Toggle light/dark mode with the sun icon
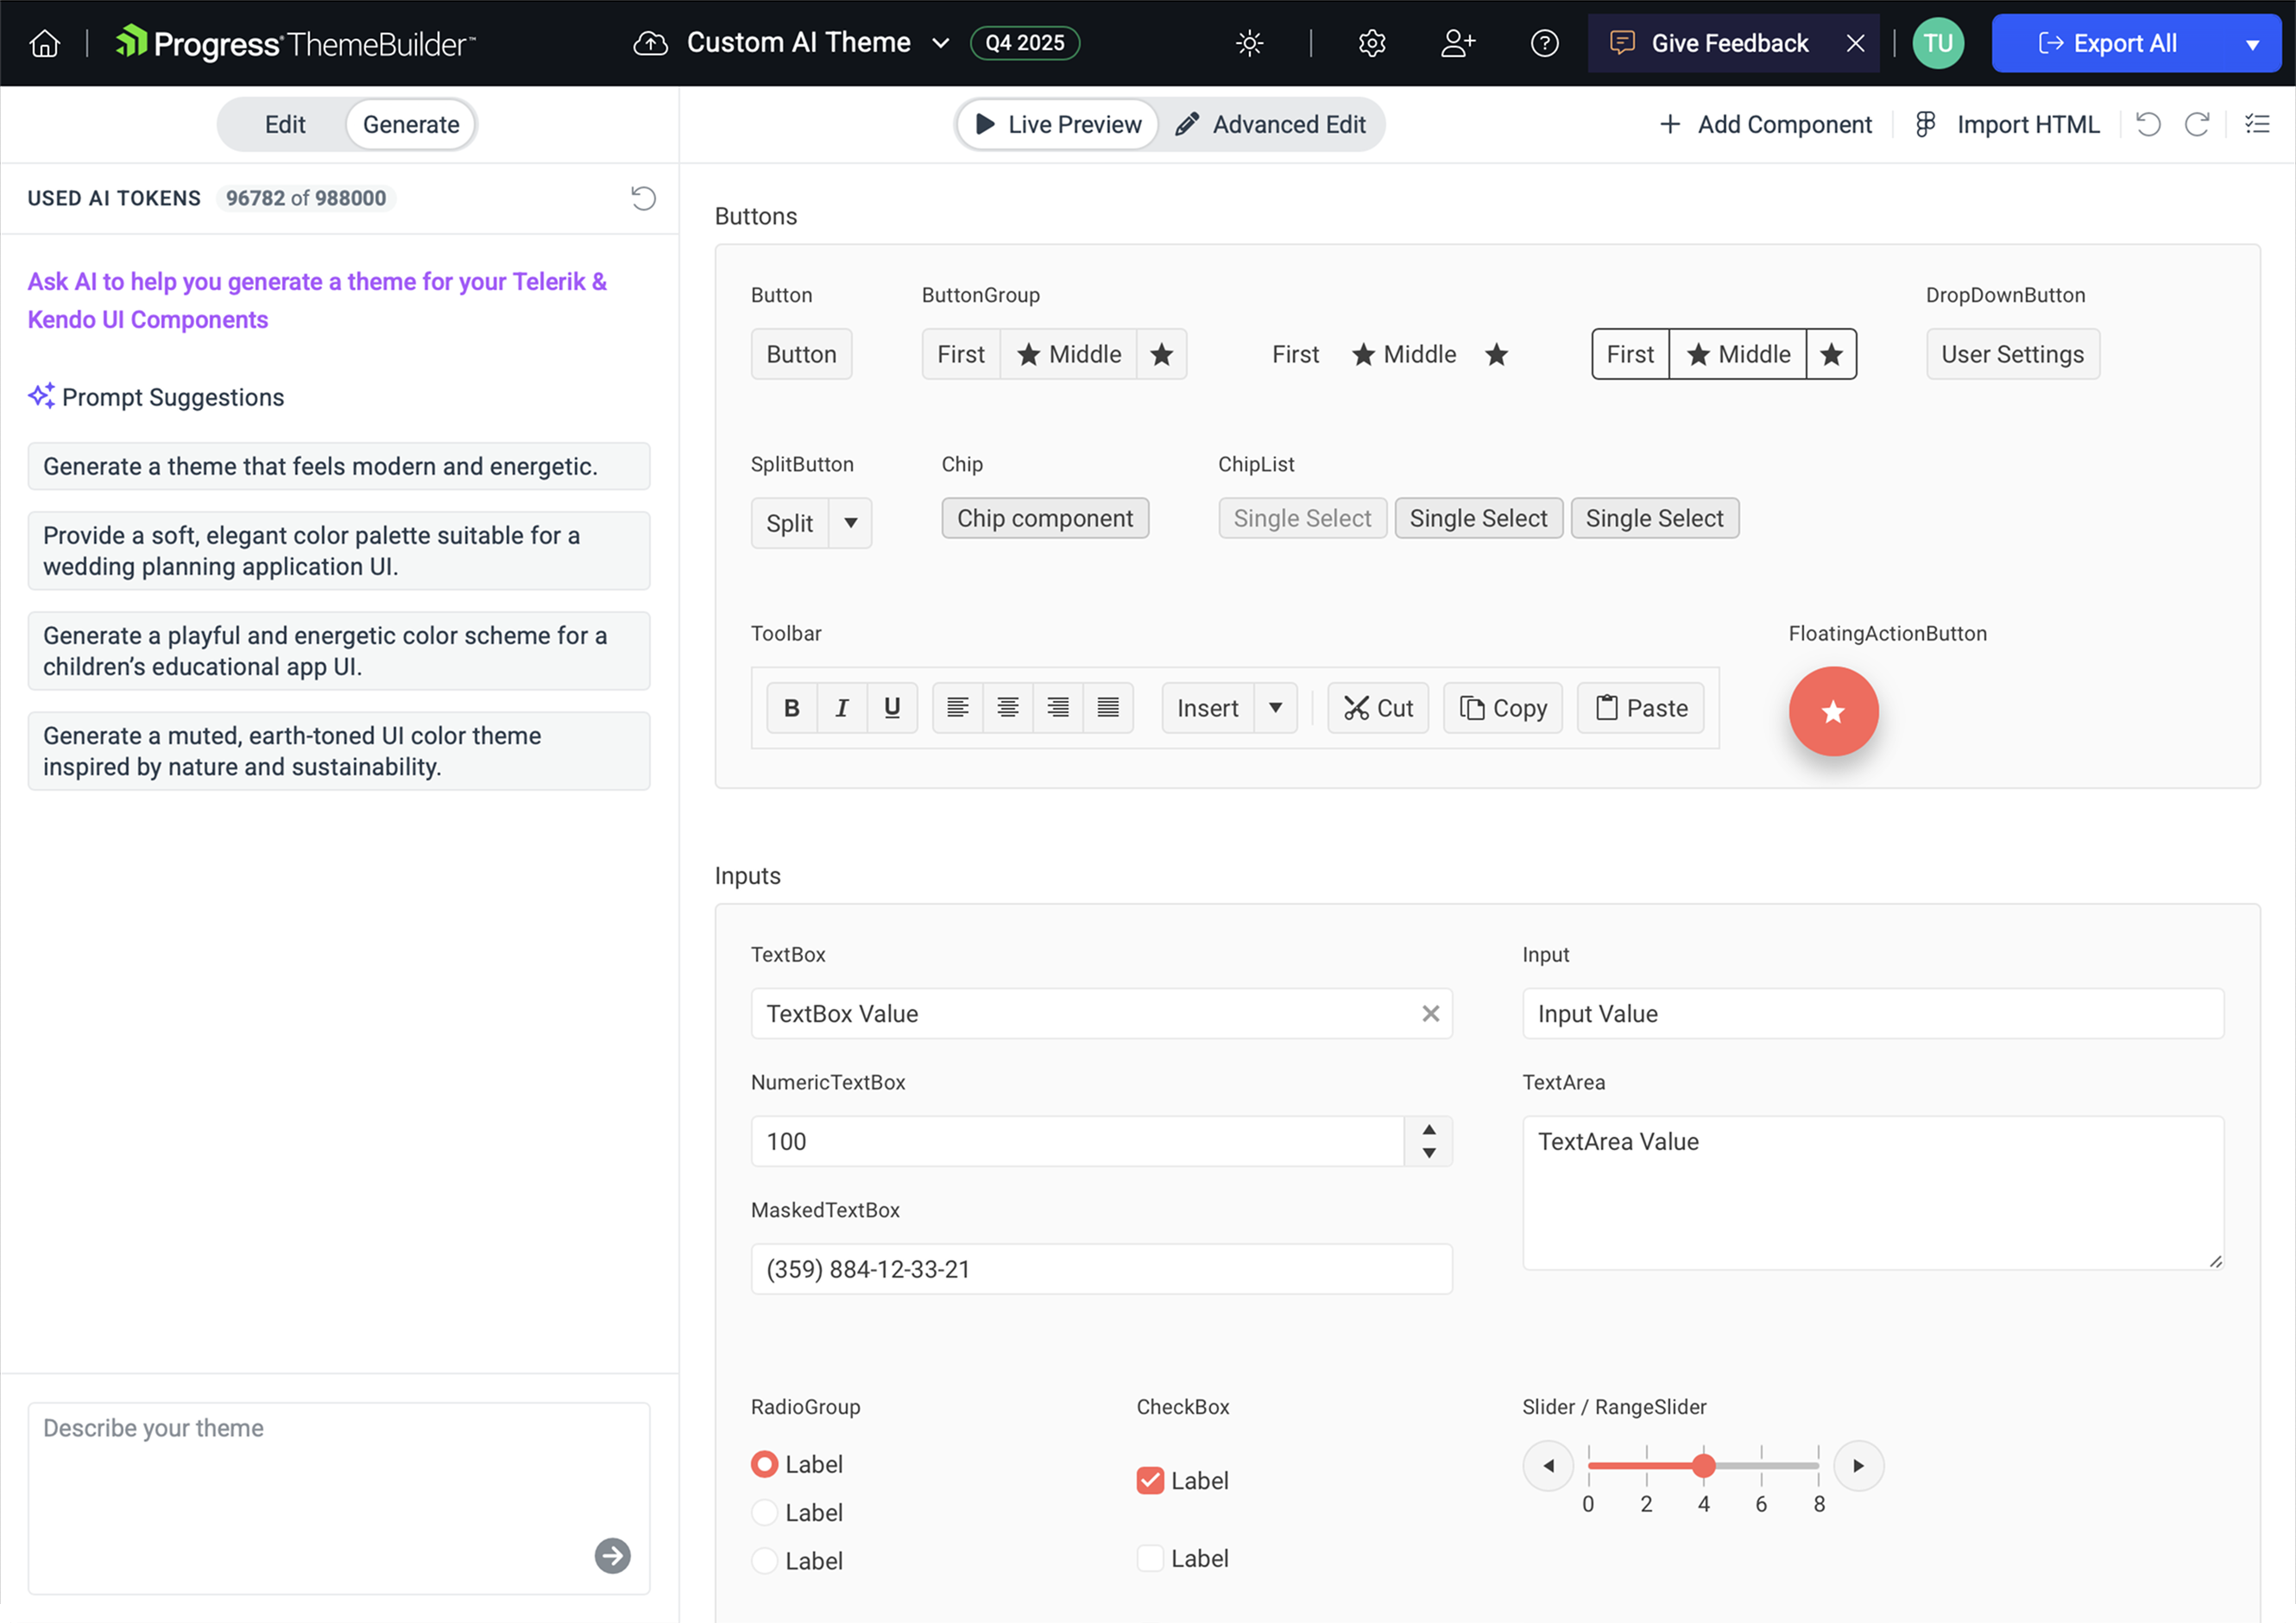2296x1623 pixels. [x=1249, y=43]
